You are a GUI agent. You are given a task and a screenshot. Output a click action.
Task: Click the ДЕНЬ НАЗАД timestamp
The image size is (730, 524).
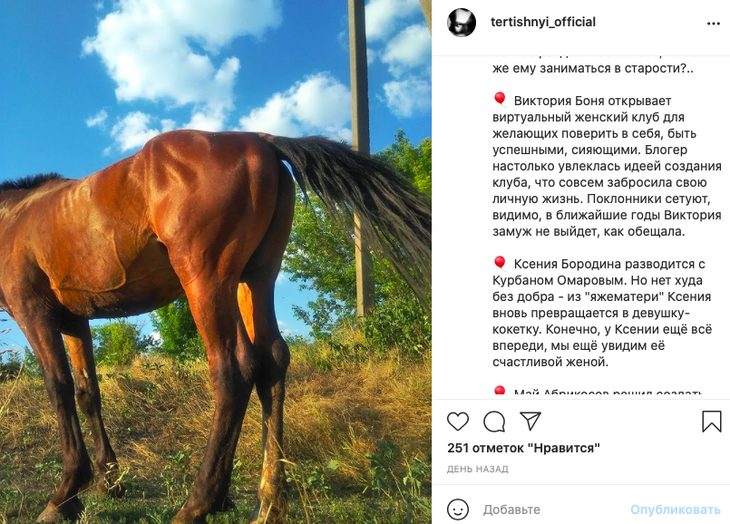(x=478, y=469)
